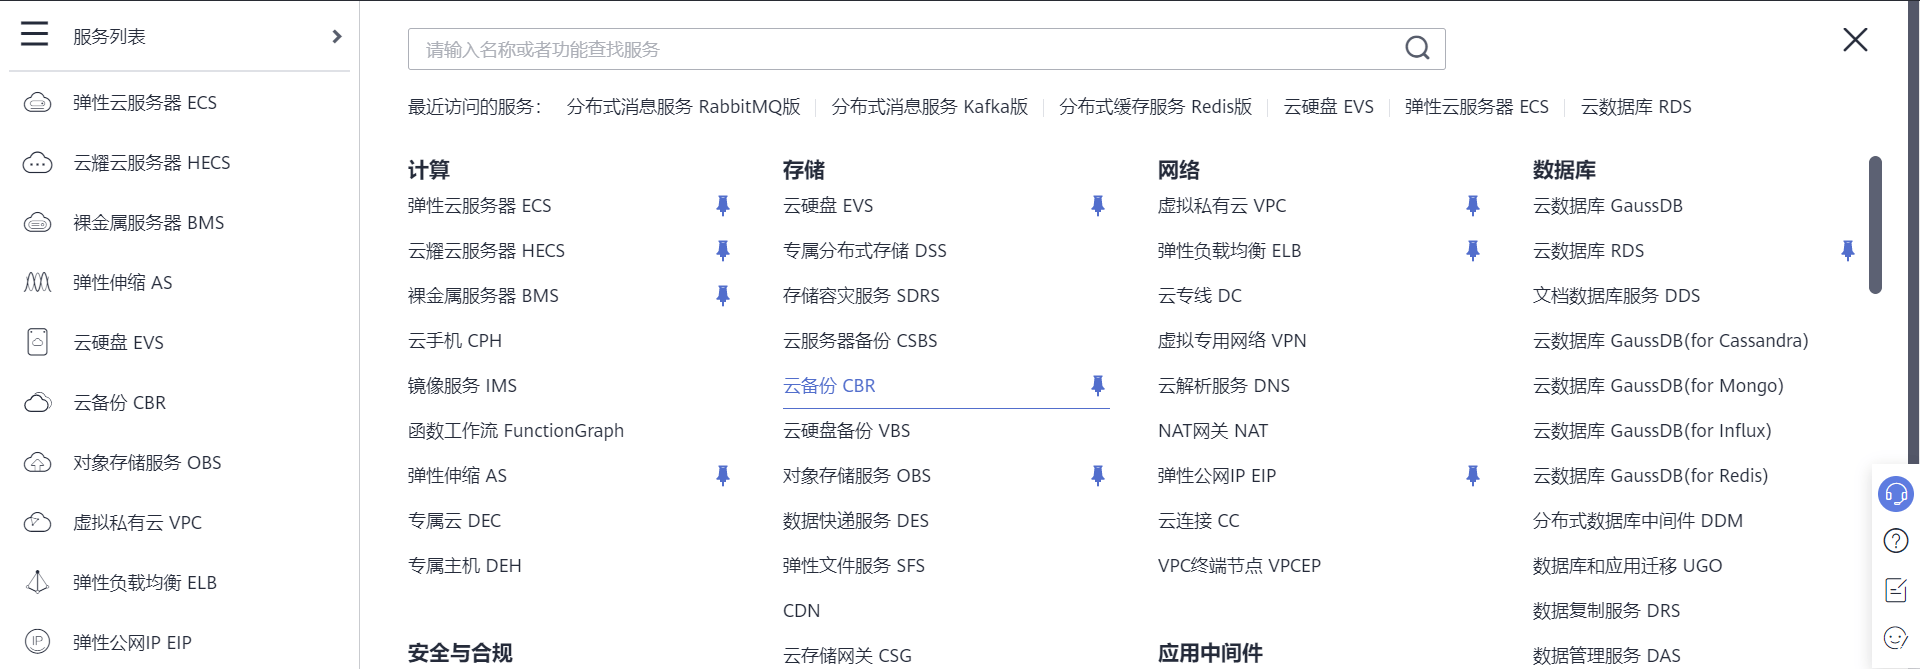Open 存储容灾服务 SDRS service
1920x669 pixels.
[861, 296]
